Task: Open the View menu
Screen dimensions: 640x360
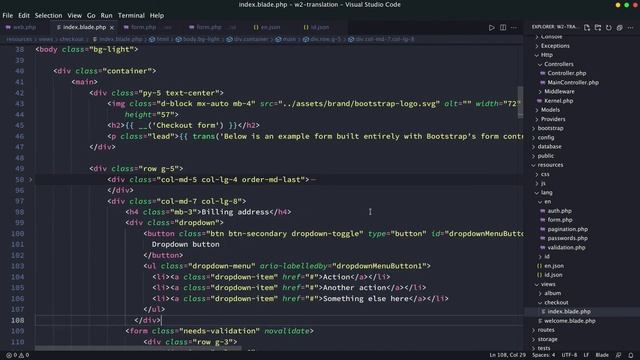Action: pos(74,16)
